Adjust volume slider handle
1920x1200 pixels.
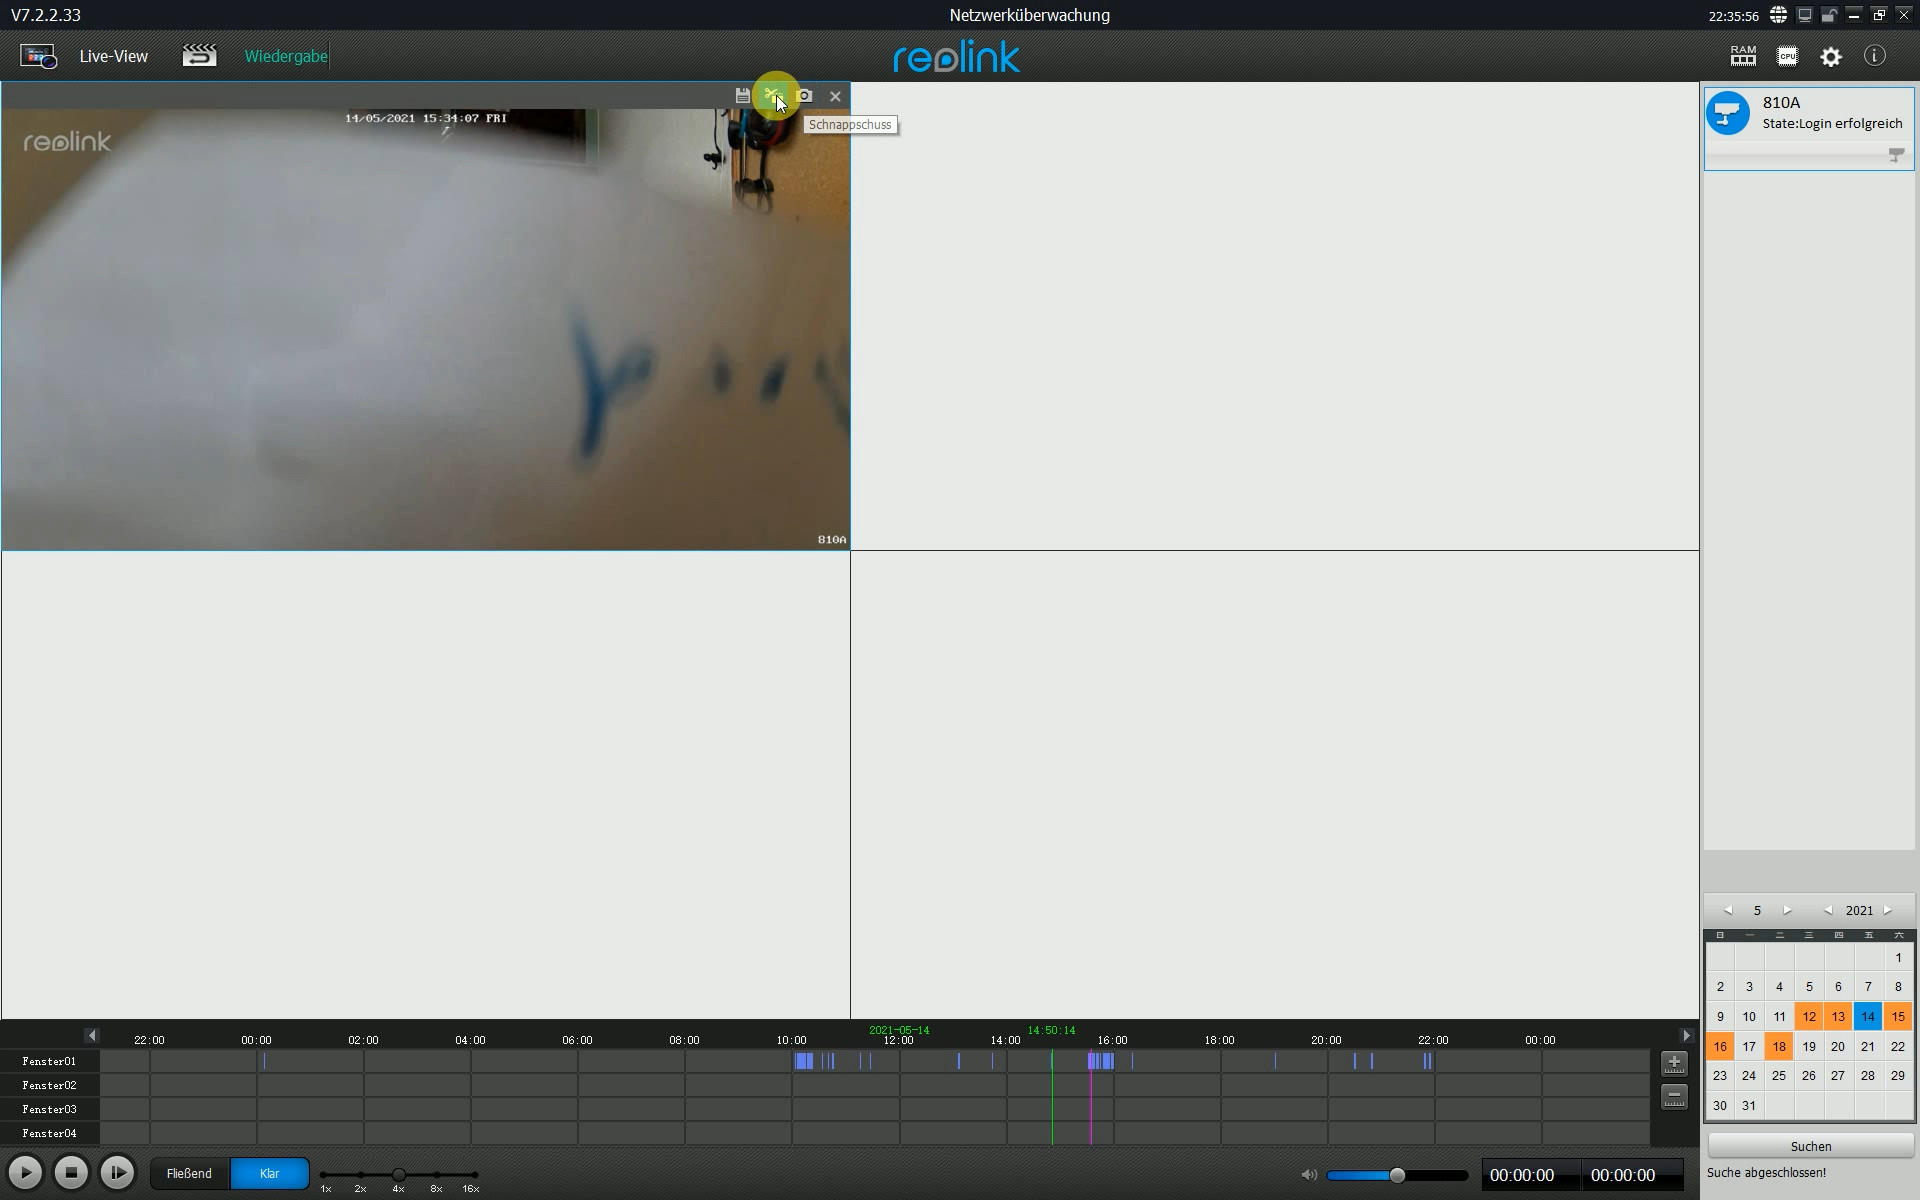[1397, 1175]
